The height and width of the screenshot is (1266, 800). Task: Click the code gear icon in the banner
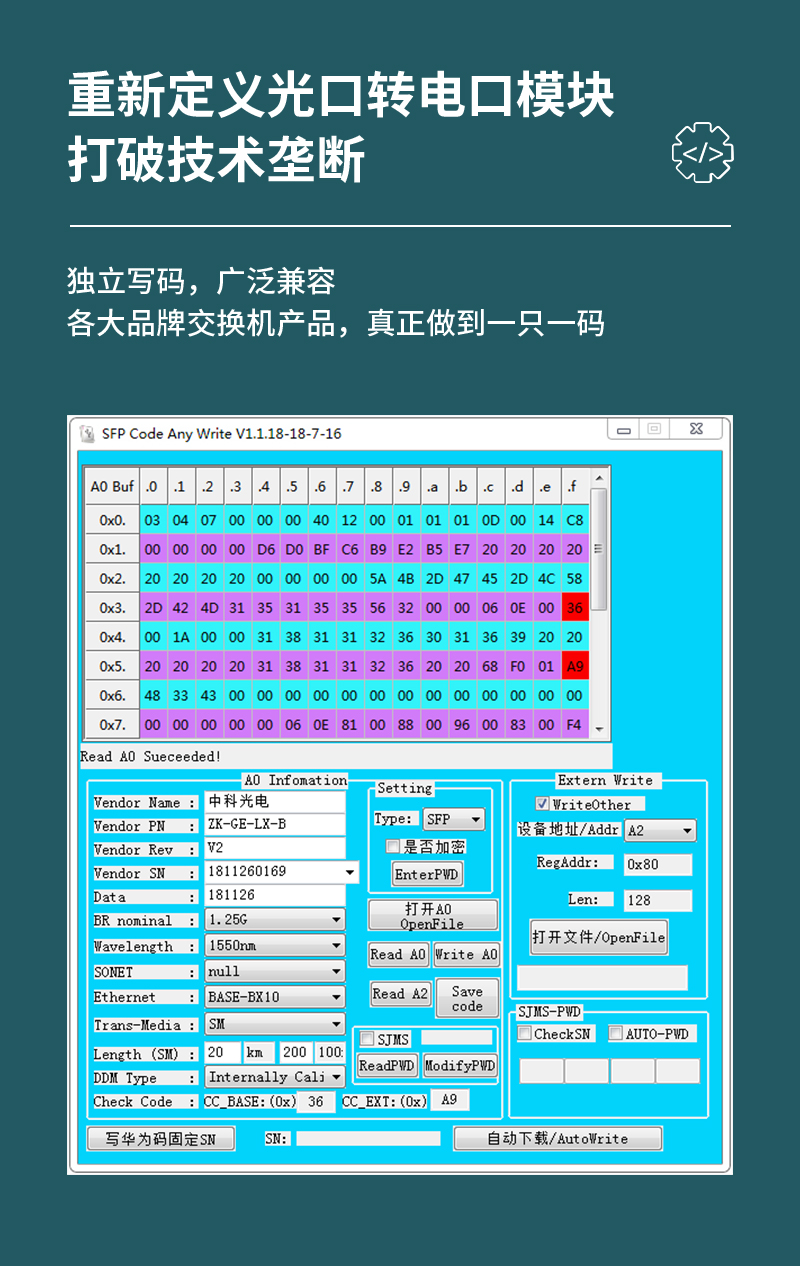pyautogui.click(x=702, y=153)
